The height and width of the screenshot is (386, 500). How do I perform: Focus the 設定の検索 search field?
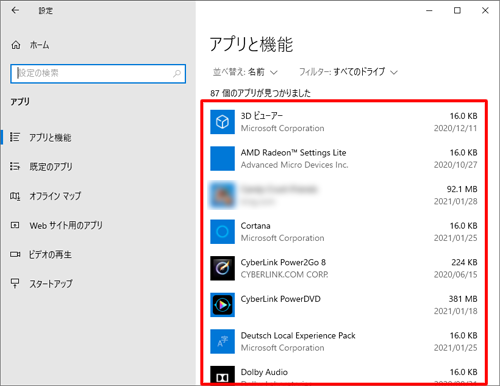tap(98, 73)
